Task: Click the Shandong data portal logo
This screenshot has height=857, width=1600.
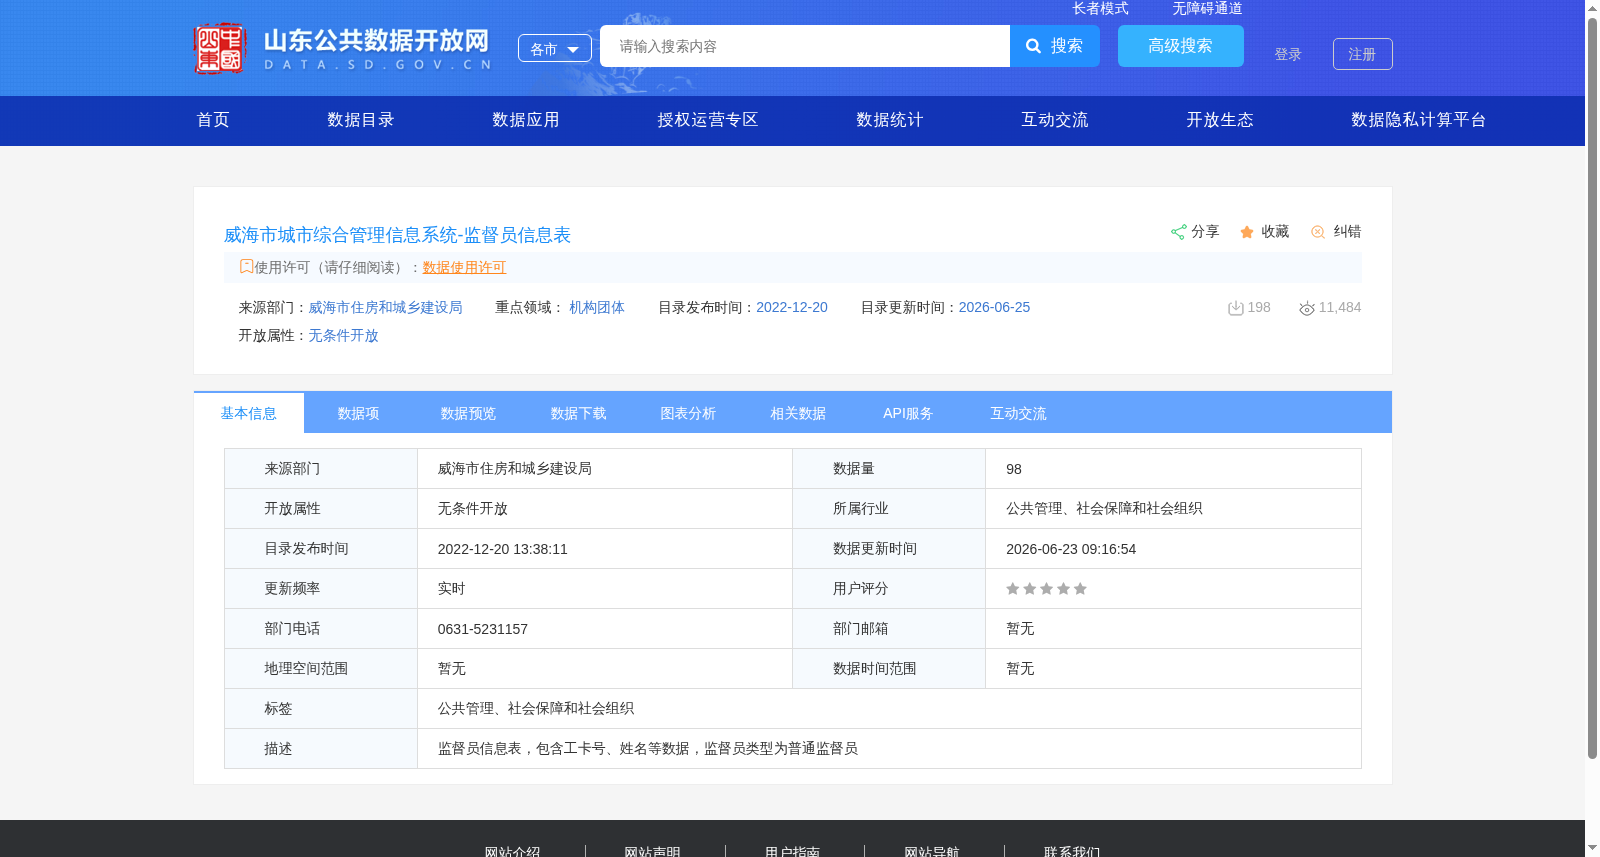Action: [343, 48]
